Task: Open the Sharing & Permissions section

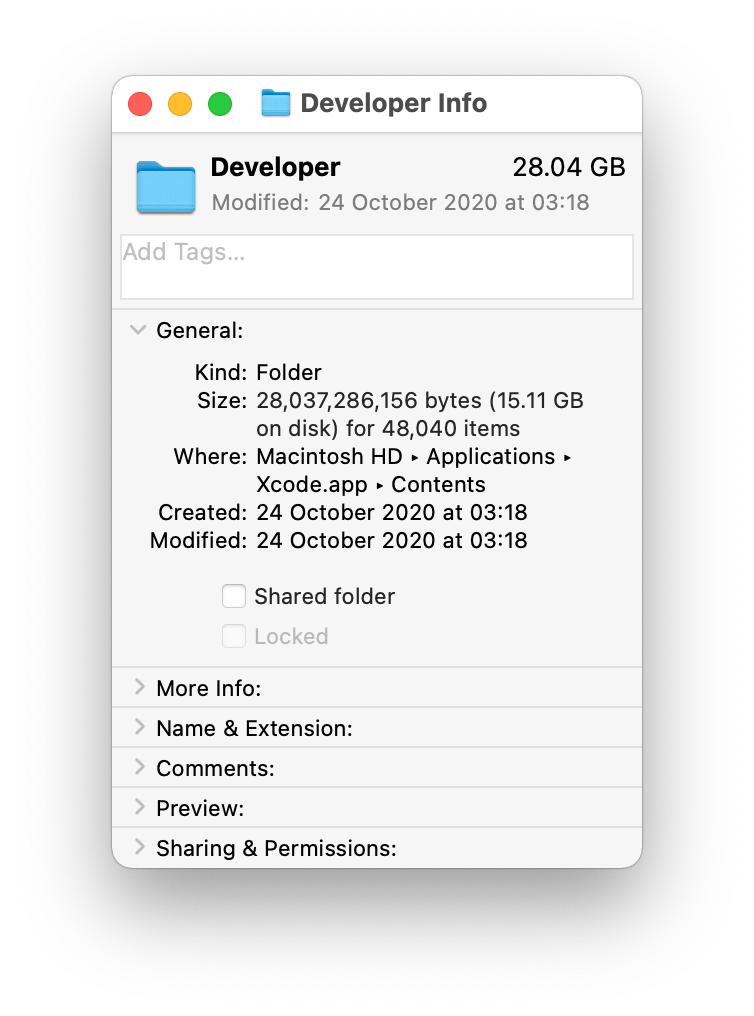Action: (x=139, y=847)
